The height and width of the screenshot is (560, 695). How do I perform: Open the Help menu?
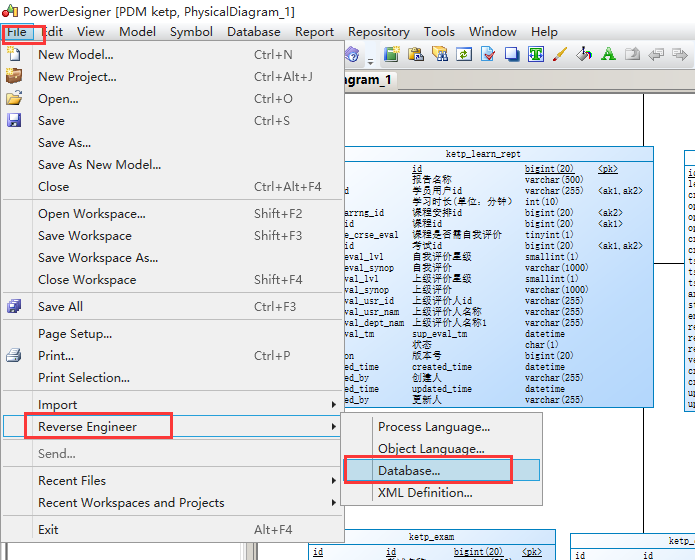tap(544, 32)
